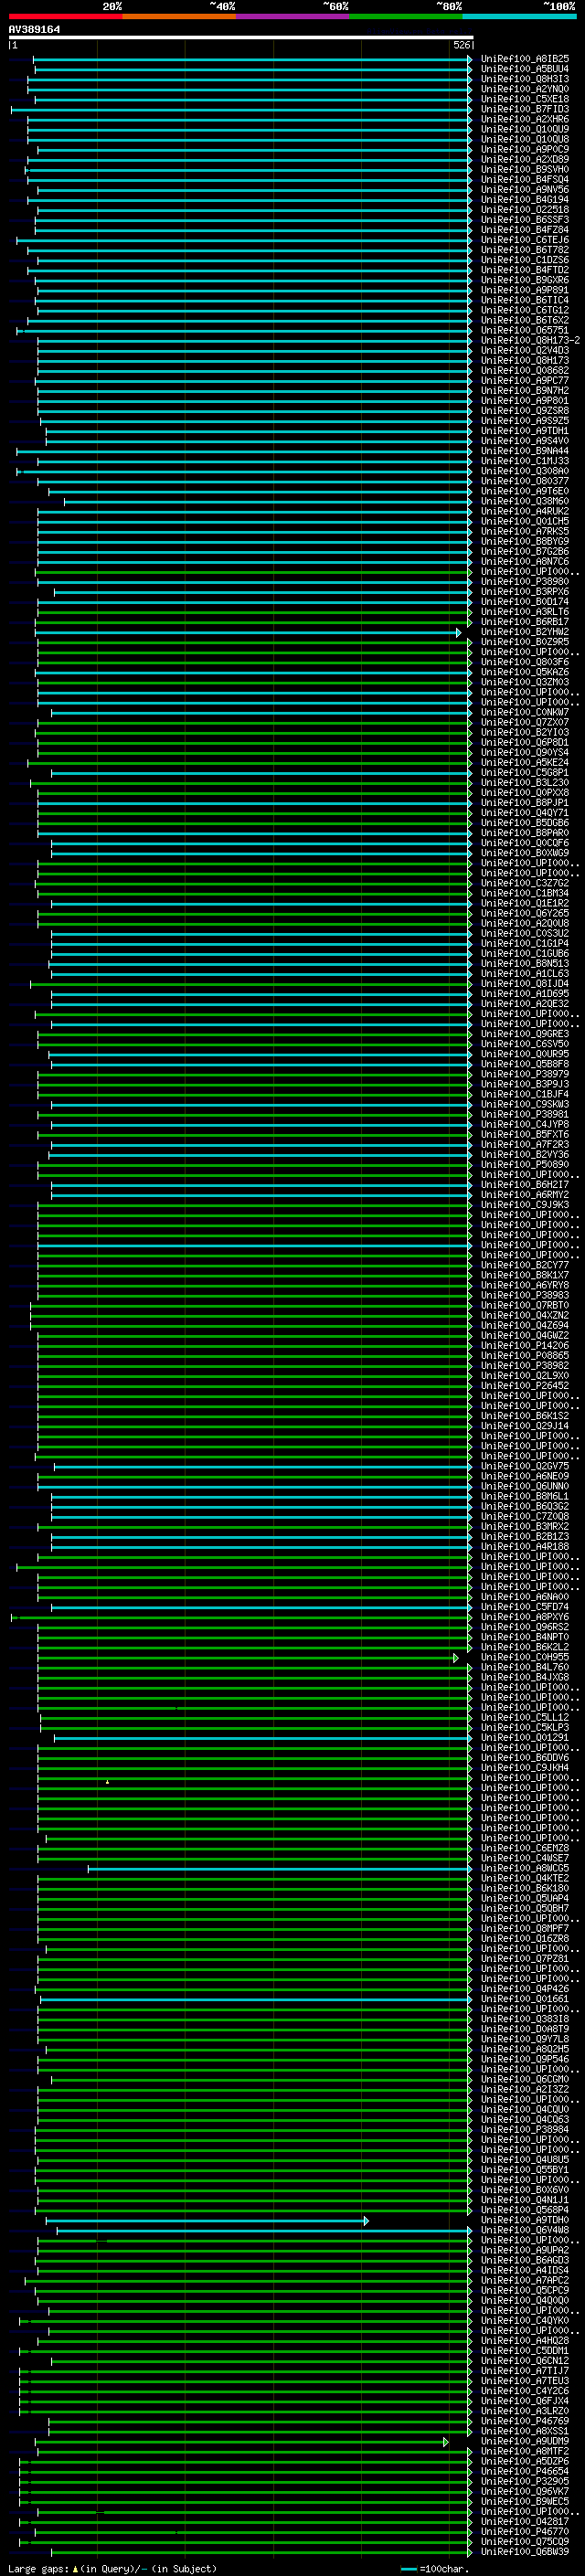Image resolution: width=585 pixels, height=2576 pixels.
Task: Click the query name AV389164
Action: [x=34, y=30]
